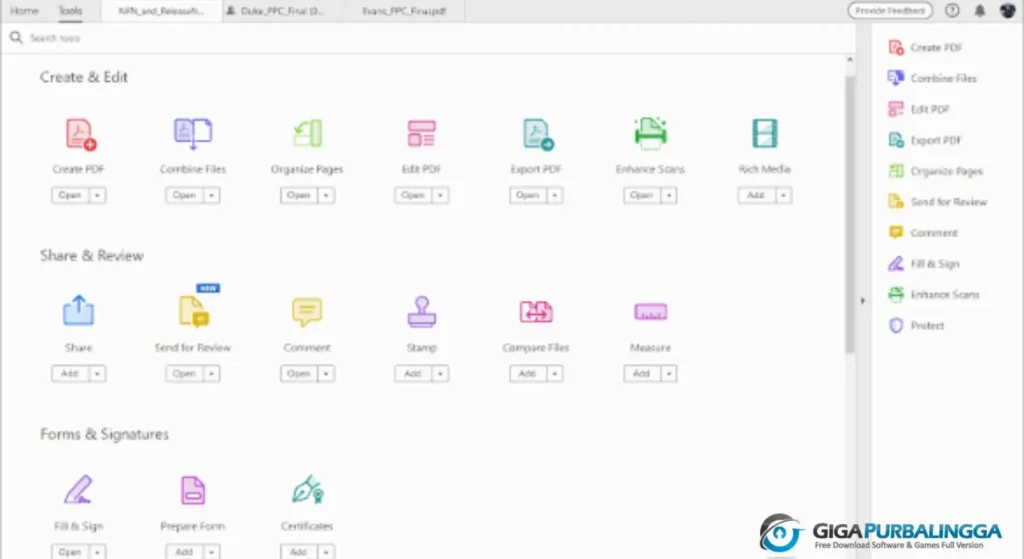This screenshot has width=1024, height=559.
Task: Open the Fill & Sign tool icon
Action: tap(78, 490)
